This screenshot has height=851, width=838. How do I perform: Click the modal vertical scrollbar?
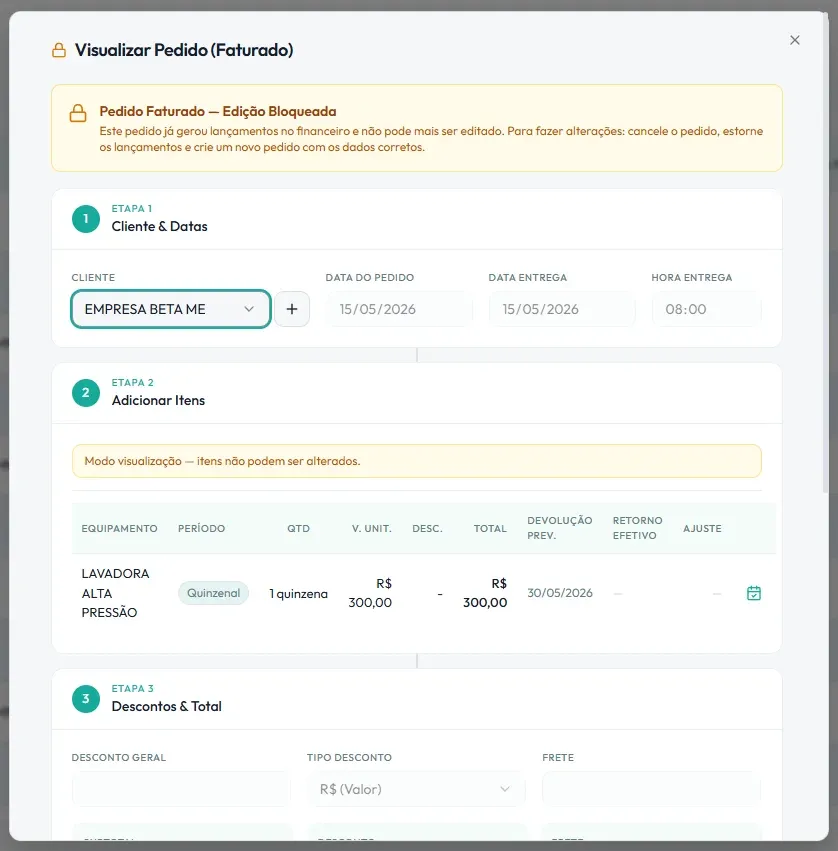tap(826, 255)
